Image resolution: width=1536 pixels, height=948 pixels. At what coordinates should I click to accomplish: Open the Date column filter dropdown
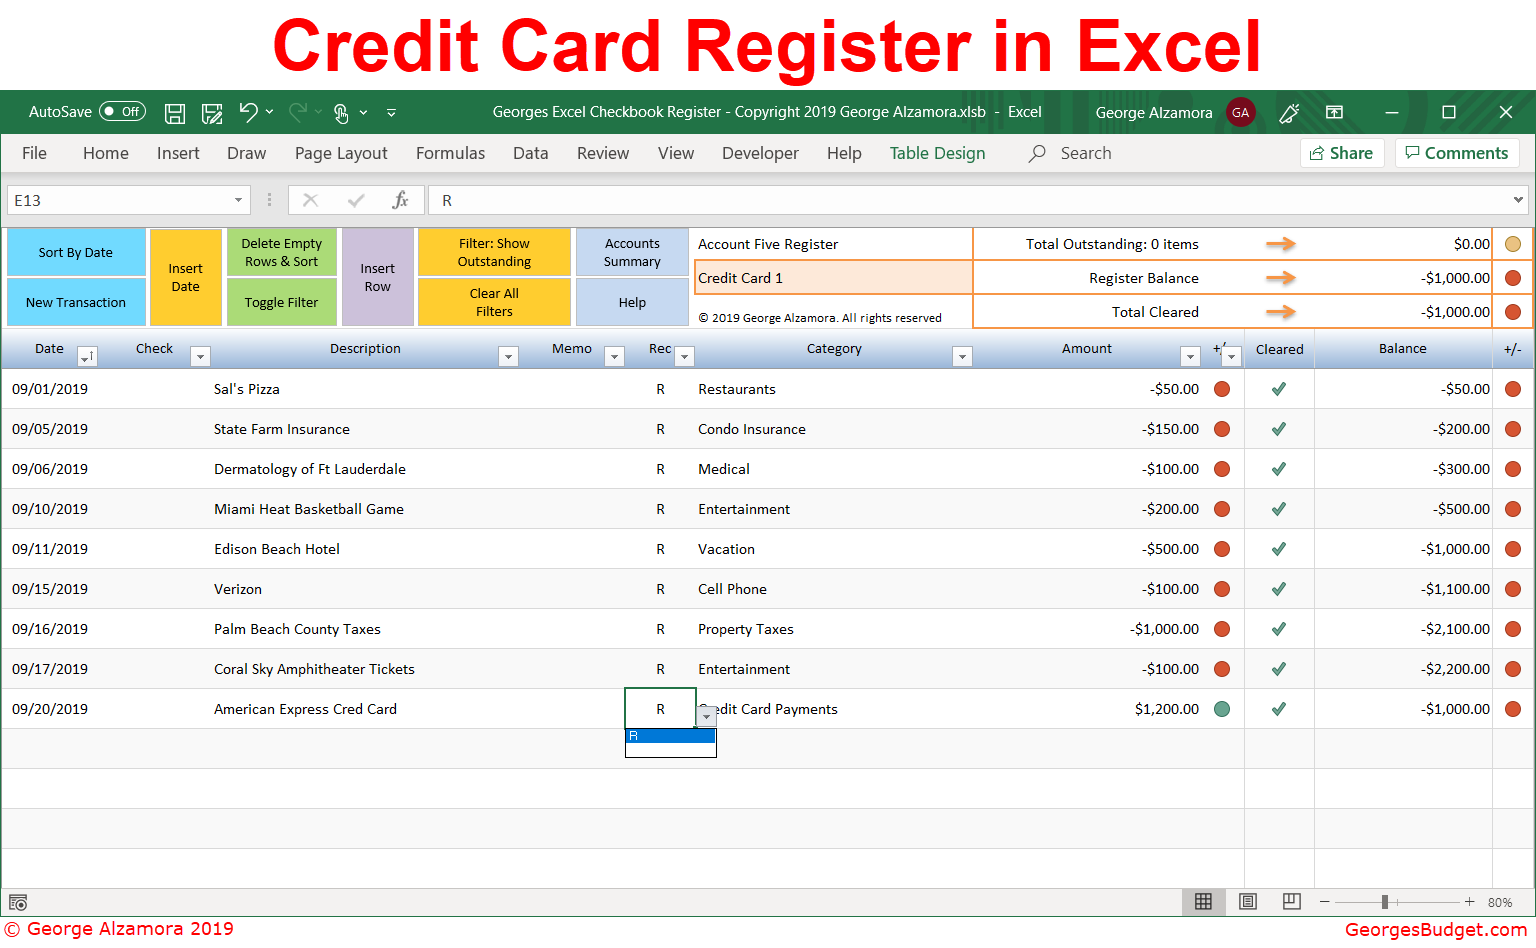(x=87, y=356)
